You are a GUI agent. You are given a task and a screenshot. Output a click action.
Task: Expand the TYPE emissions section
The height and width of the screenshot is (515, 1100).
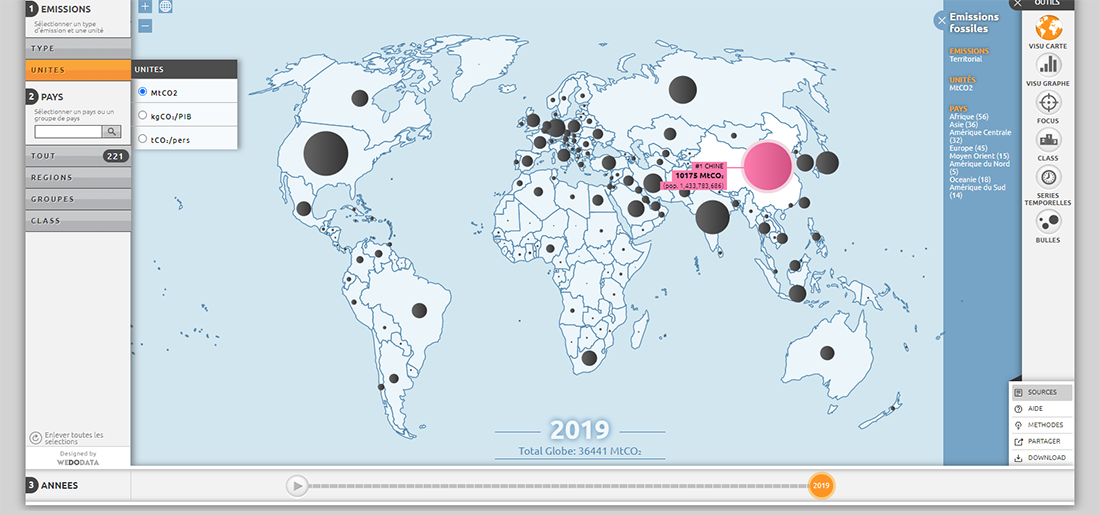click(x=78, y=48)
